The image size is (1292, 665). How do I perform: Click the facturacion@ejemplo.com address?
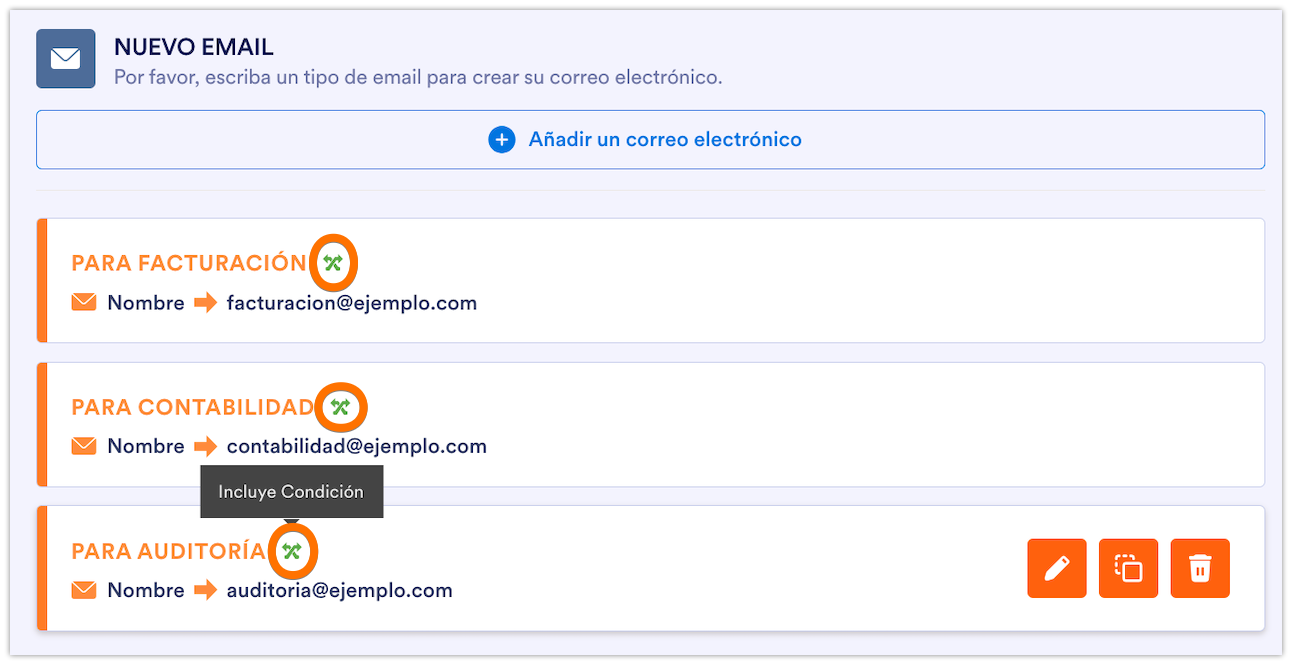click(352, 302)
